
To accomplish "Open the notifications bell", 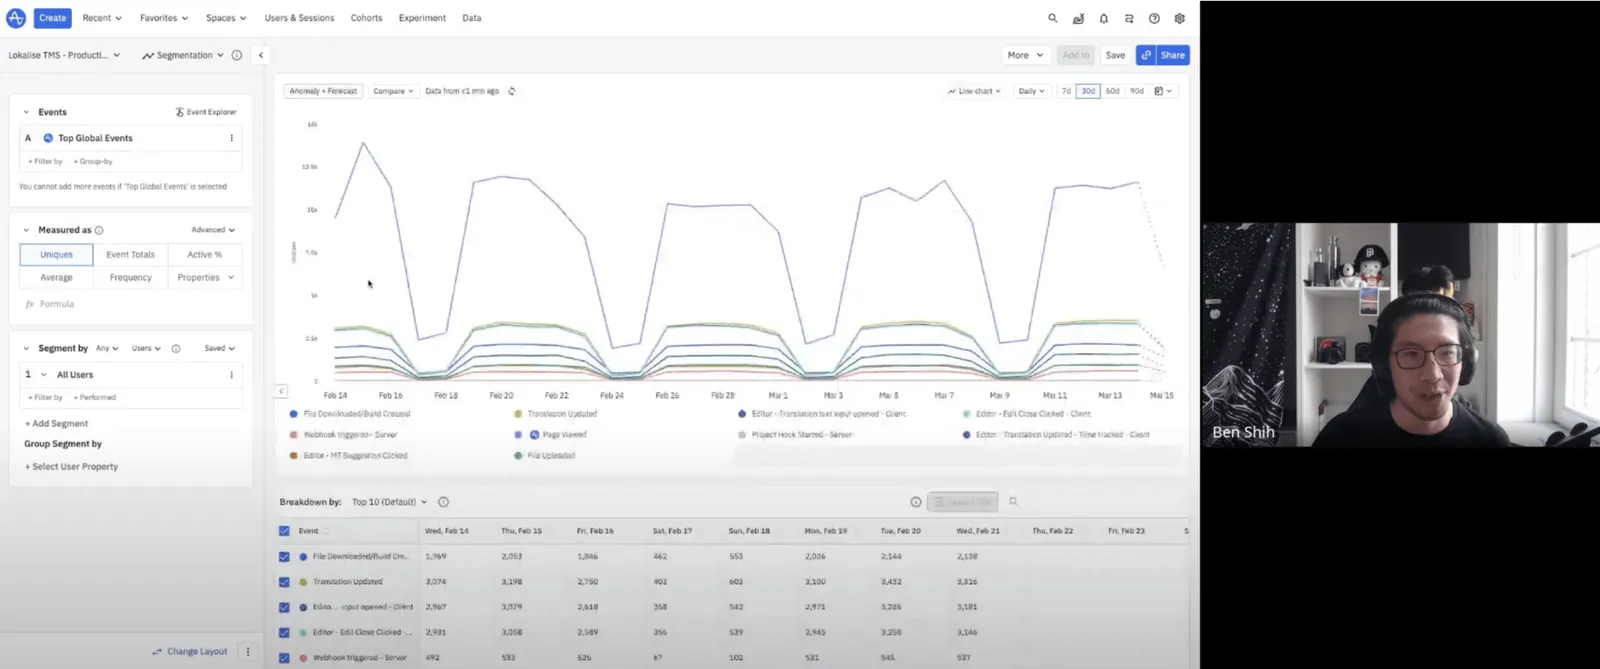I will tap(1103, 18).
